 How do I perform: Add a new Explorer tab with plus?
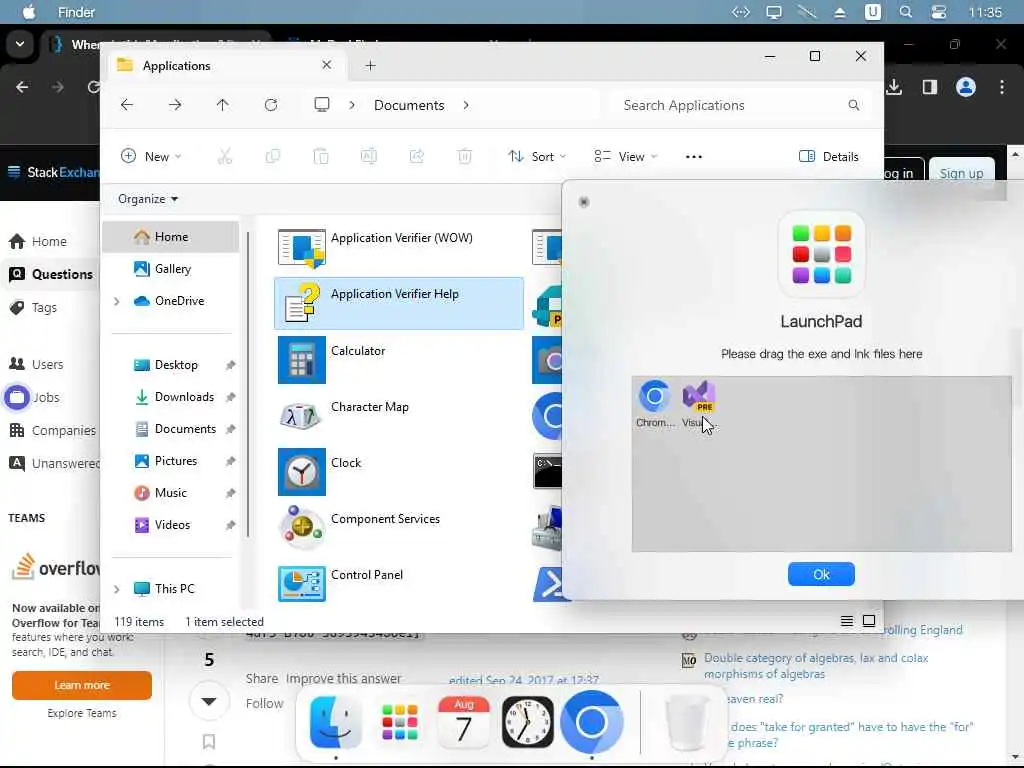coord(370,65)
